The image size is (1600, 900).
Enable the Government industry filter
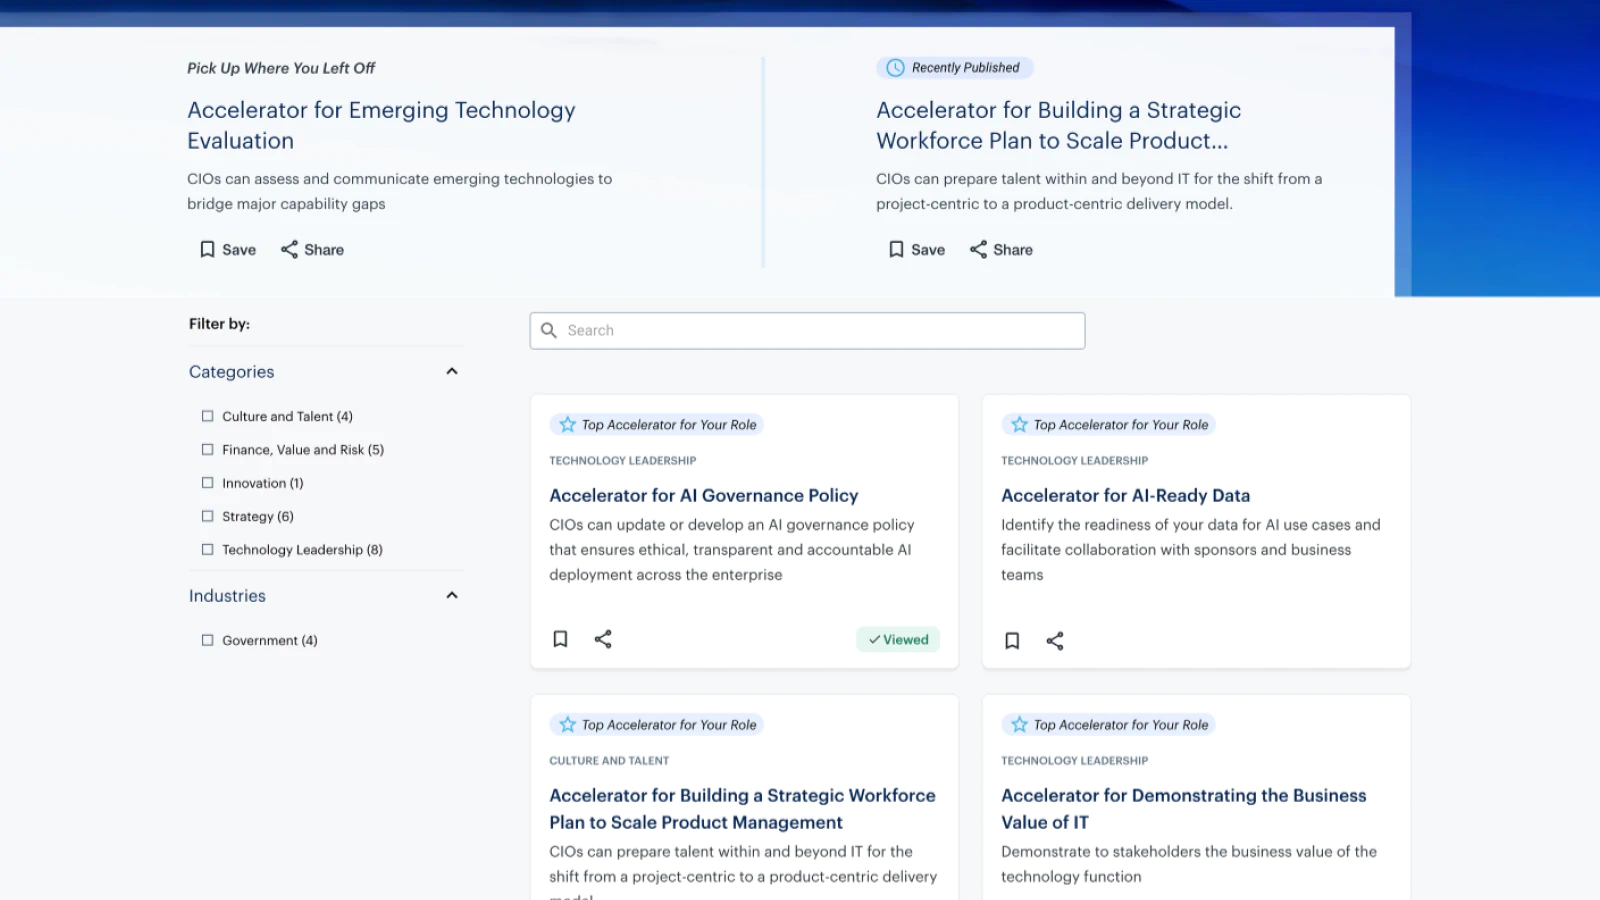pos(207,640)
